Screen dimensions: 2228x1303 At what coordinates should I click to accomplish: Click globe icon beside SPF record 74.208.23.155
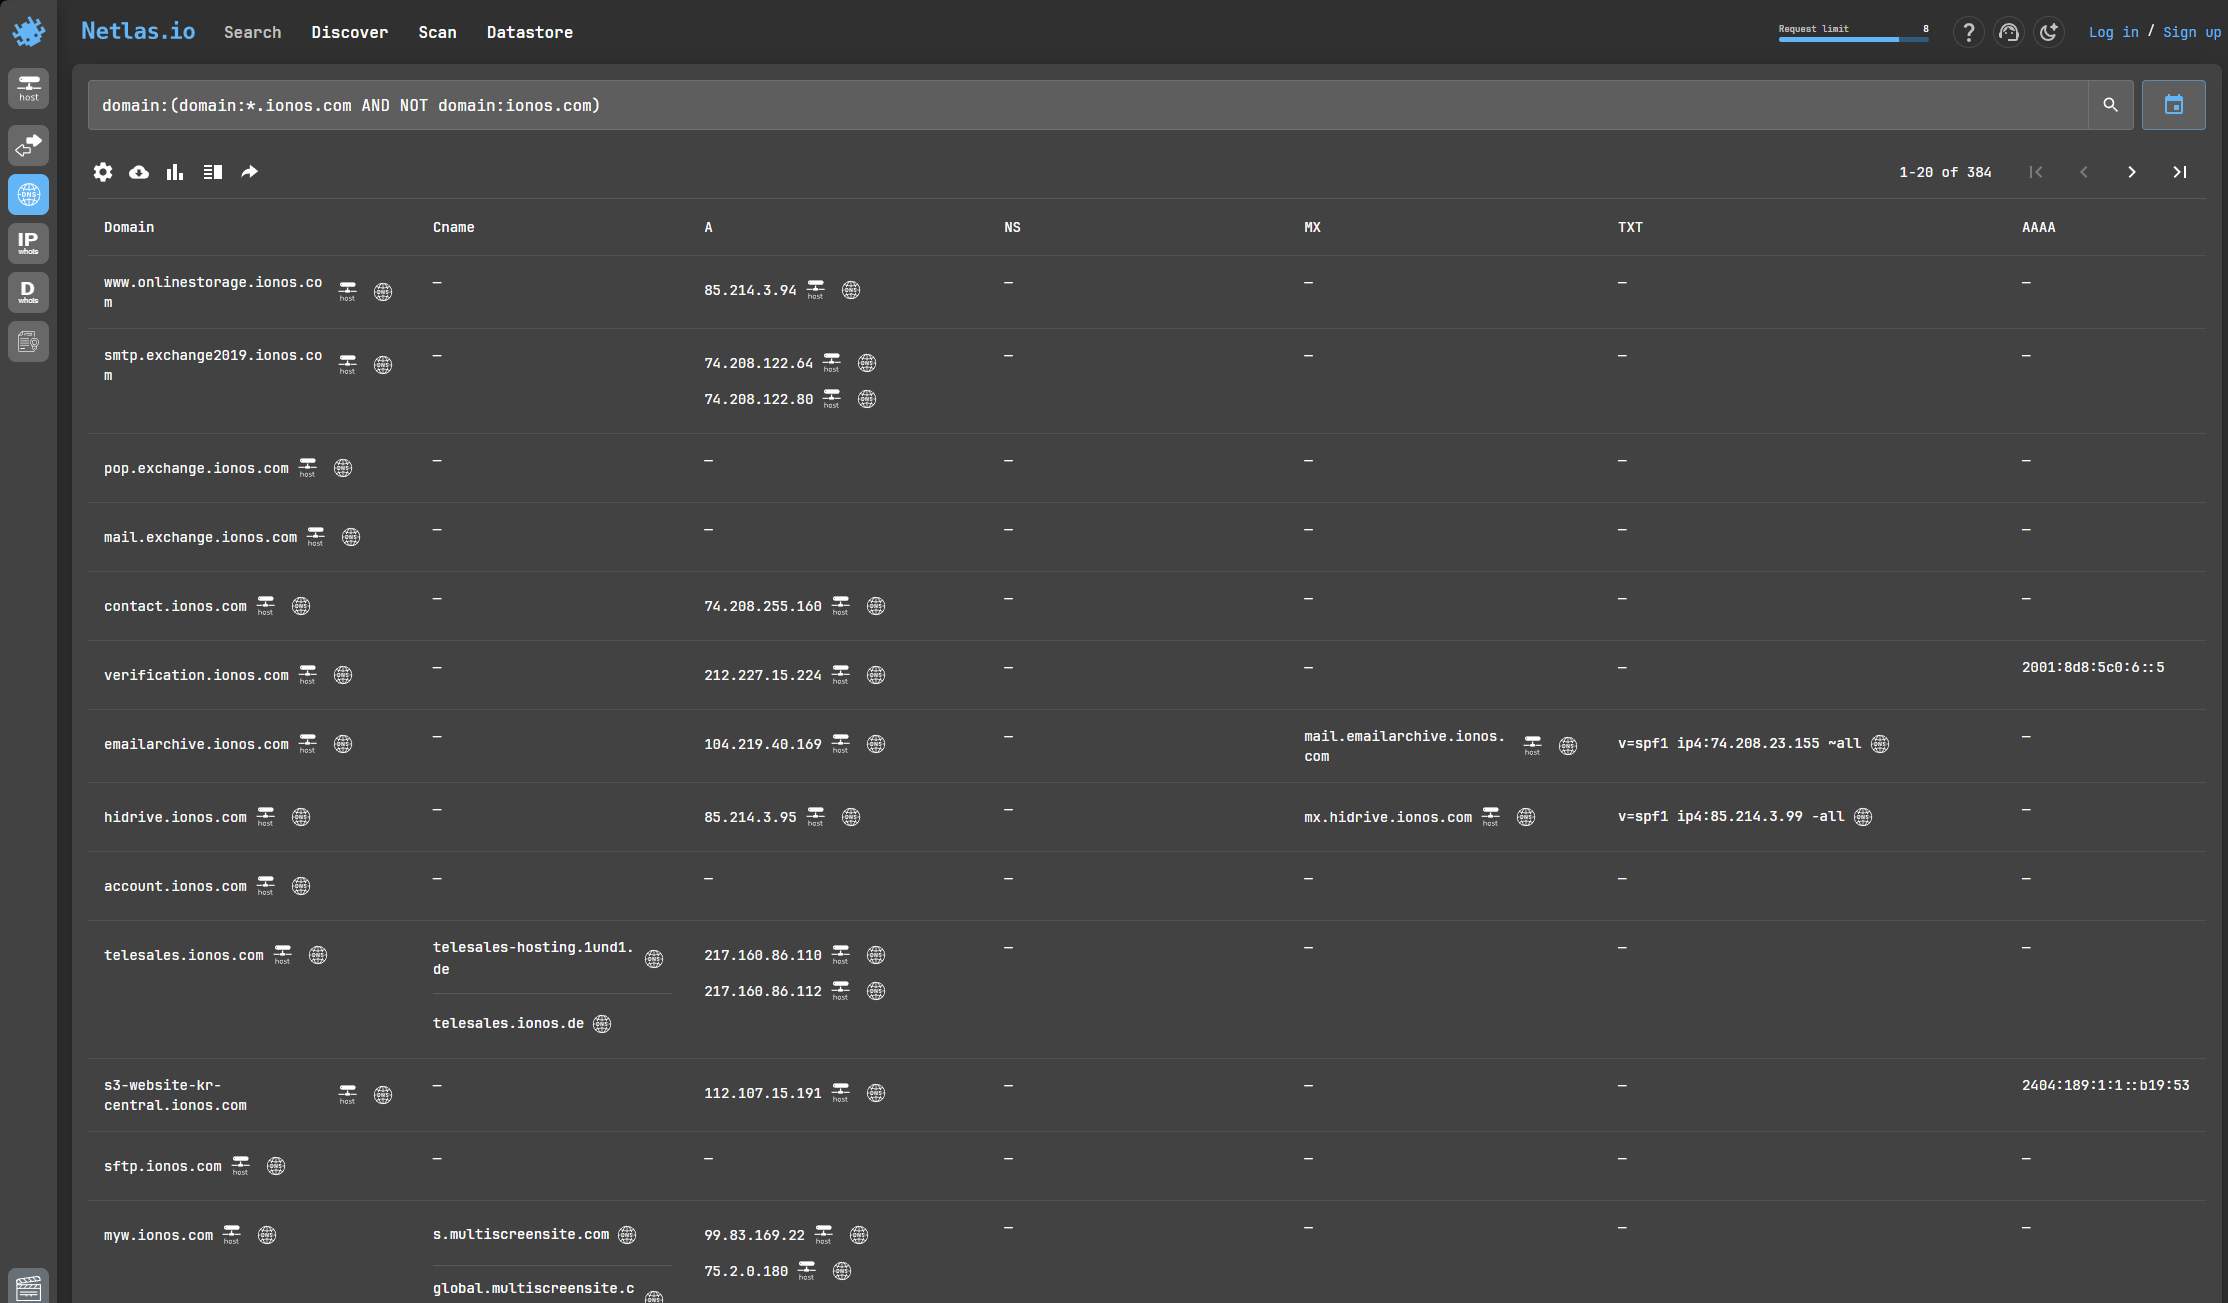click(x=1880, y=744)
